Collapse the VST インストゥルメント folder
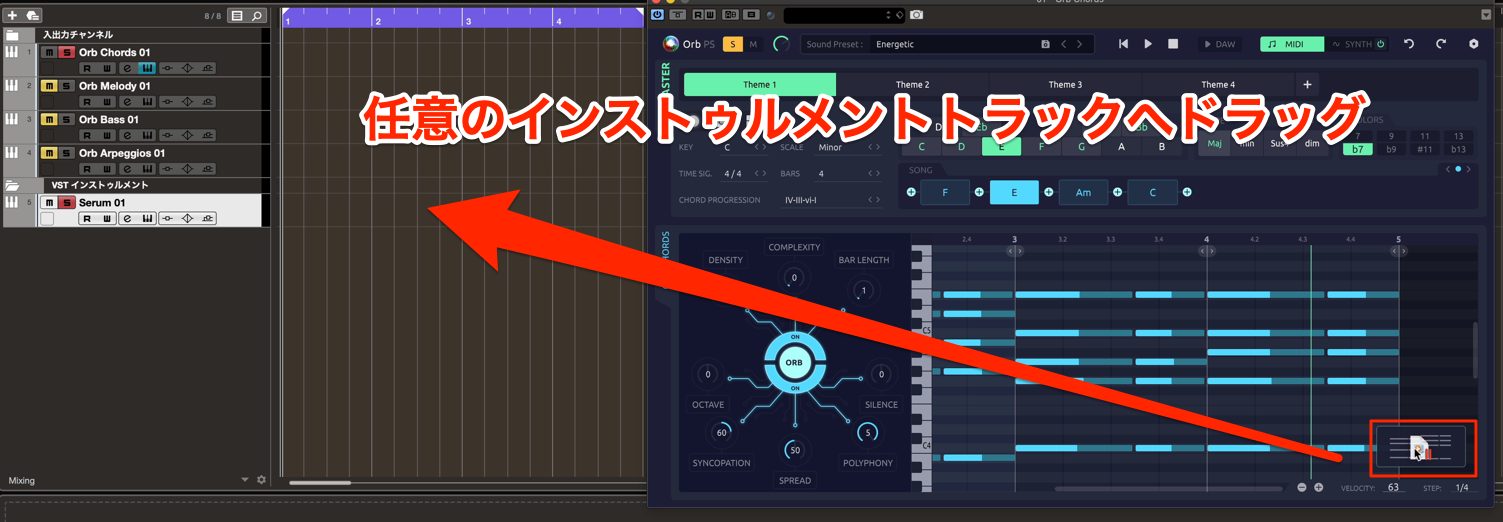This screenshot has width=1503, height=522. 12,186
